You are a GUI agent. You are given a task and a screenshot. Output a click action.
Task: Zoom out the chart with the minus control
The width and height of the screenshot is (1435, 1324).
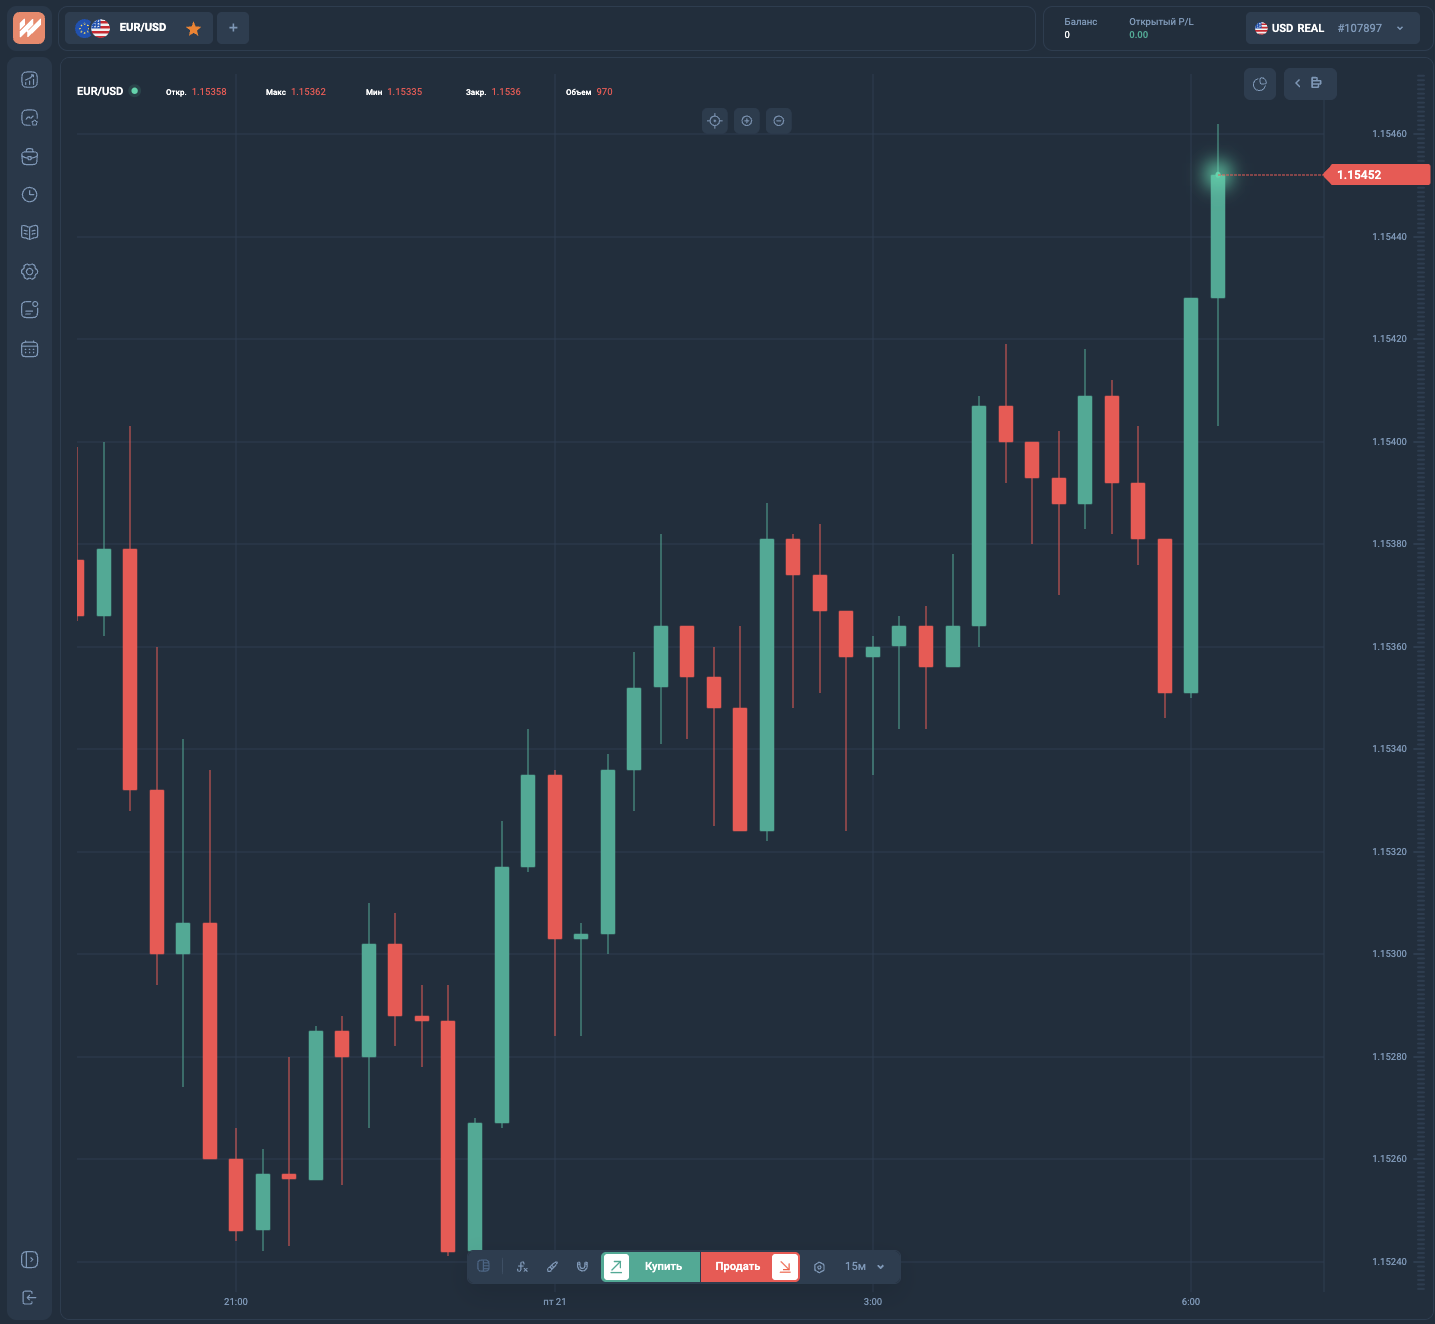778,120
